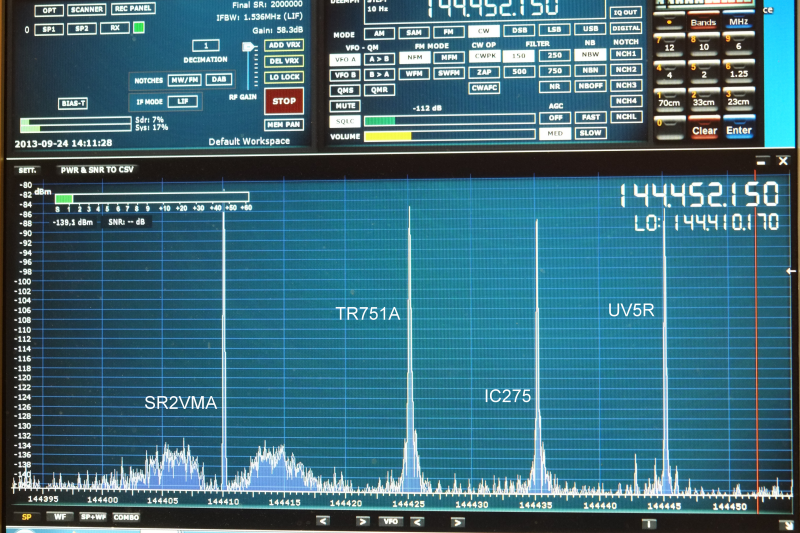Open the OPT options panel
The image size is (800, 533).
[x=49, y=10]
